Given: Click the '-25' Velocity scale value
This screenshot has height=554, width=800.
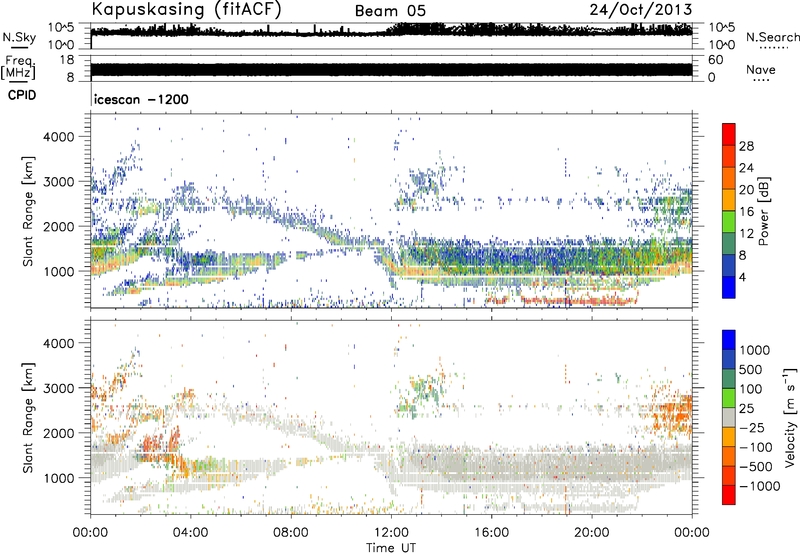Looking at the screenshot, I should coord(752,427).
